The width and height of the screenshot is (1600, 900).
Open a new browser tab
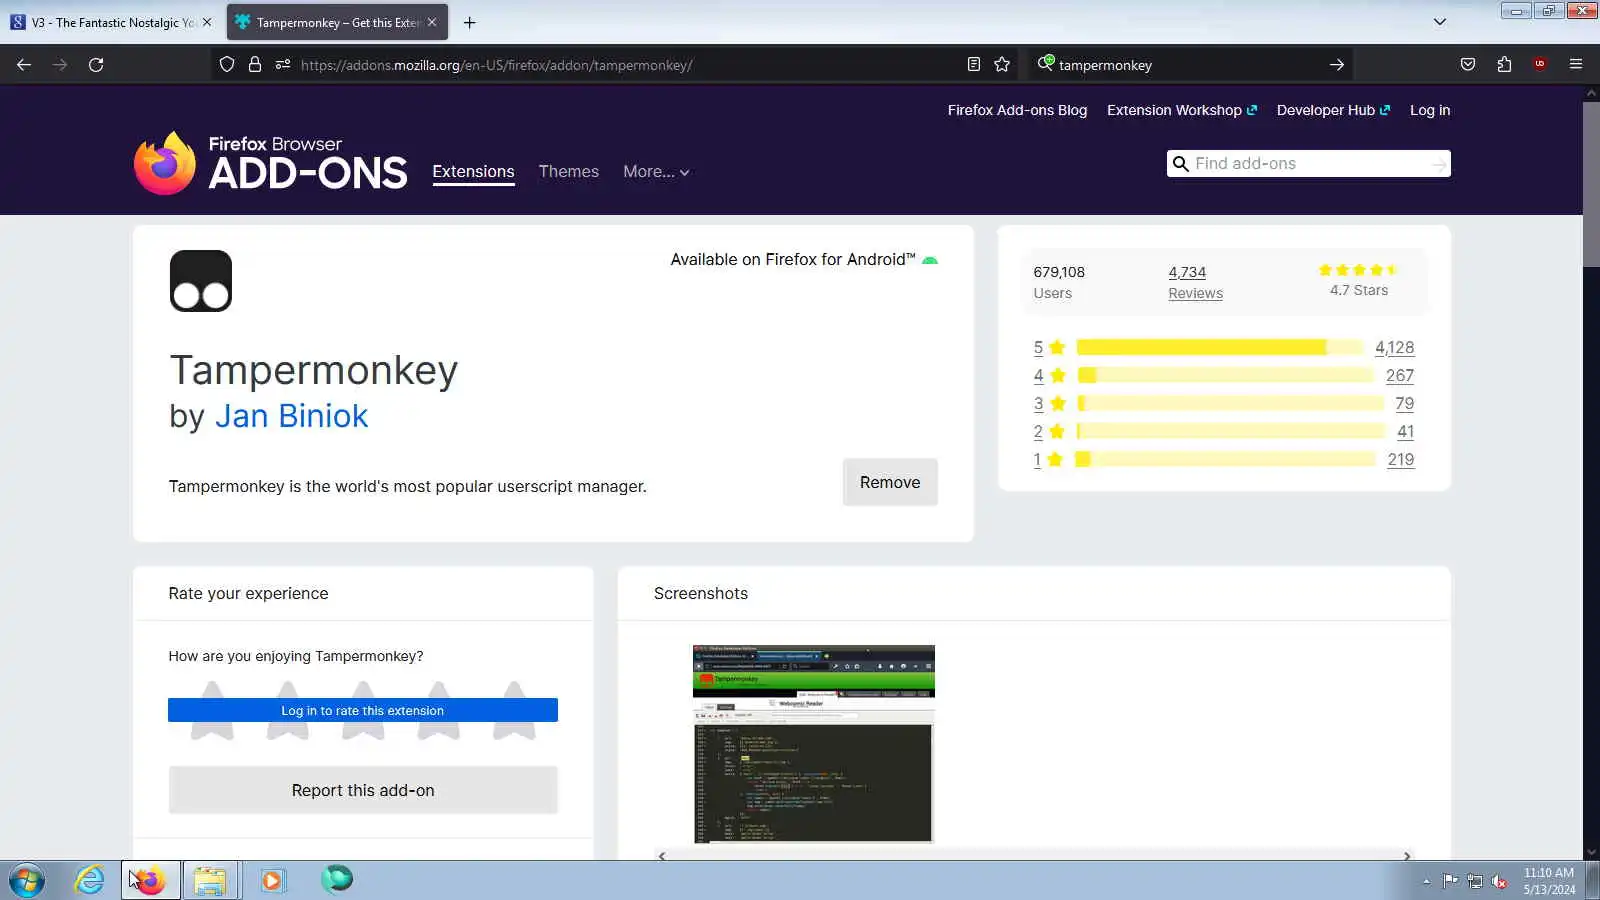(x=469, y=22)
